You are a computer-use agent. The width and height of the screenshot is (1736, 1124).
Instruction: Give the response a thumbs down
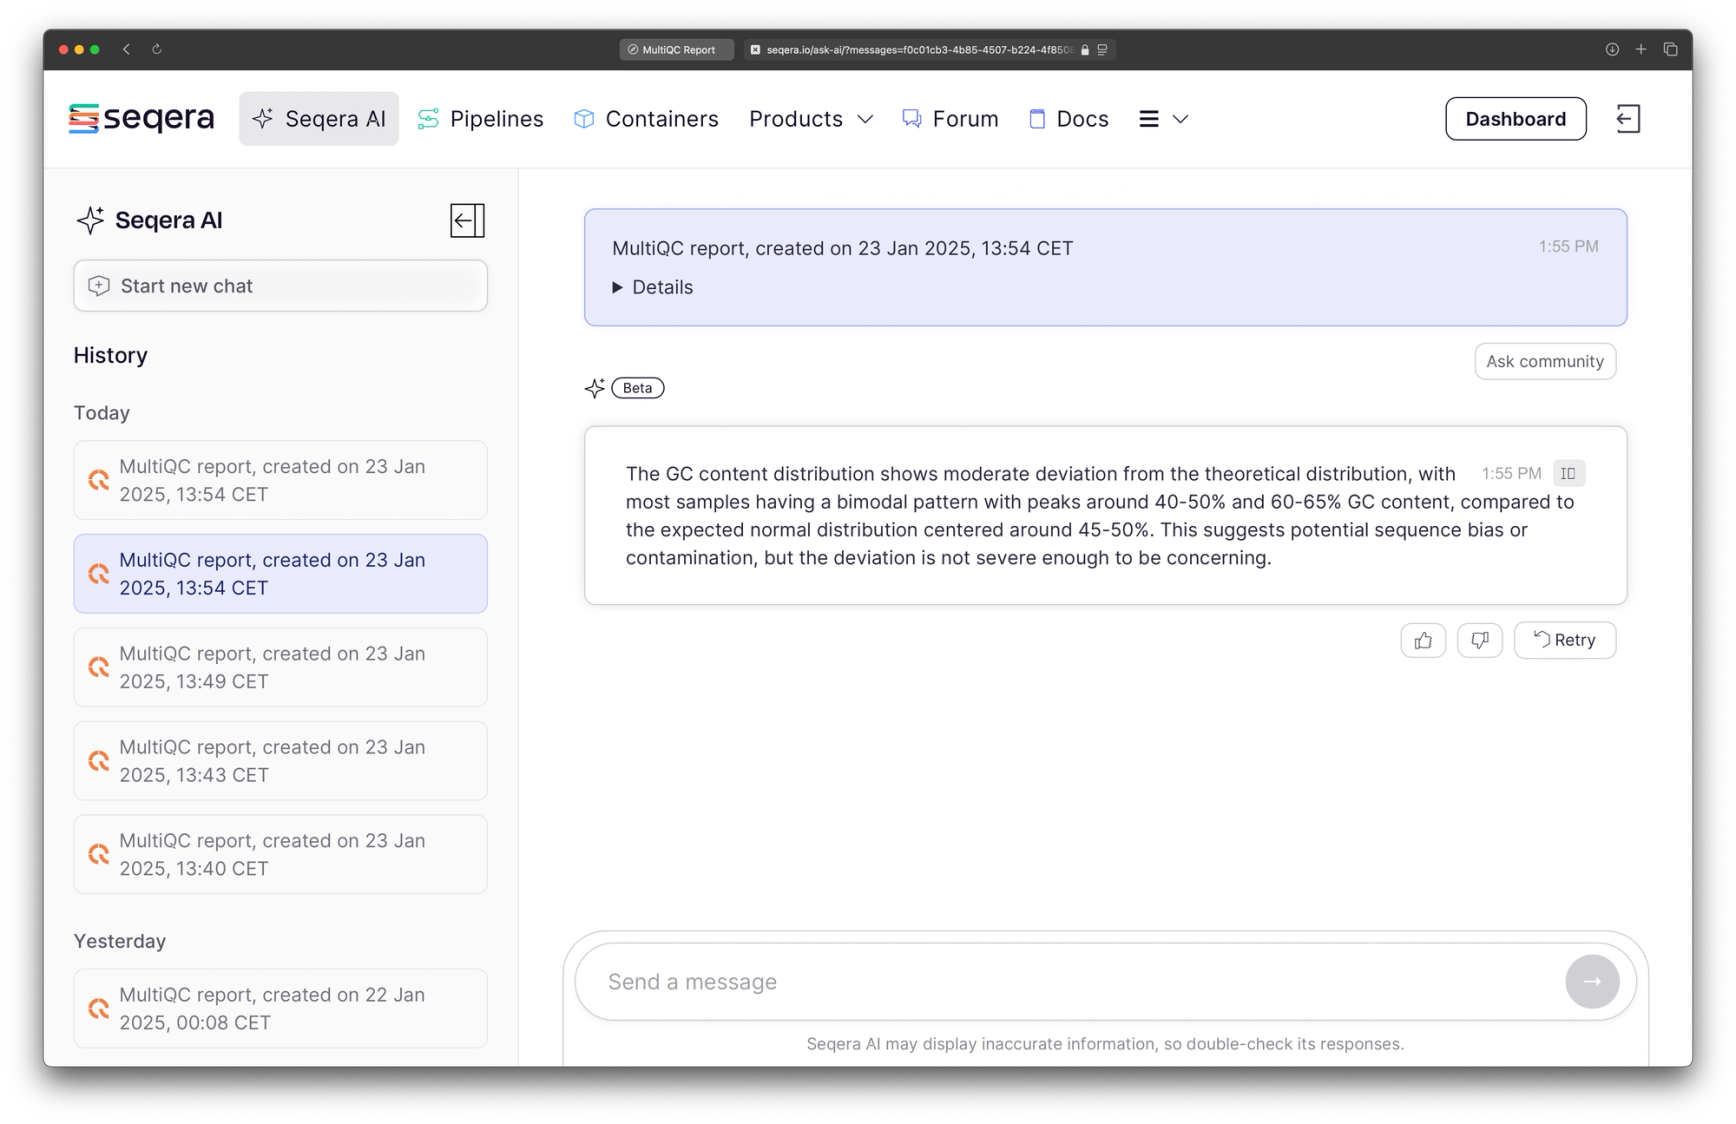[1480, 640]
